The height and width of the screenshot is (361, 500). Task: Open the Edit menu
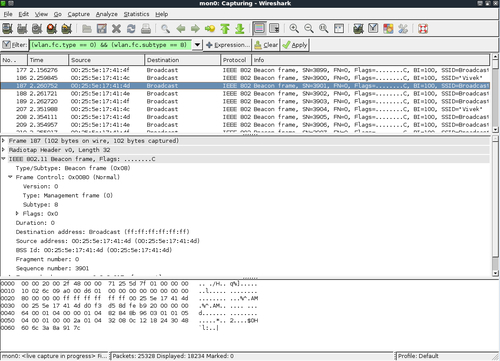click(23, 14)
